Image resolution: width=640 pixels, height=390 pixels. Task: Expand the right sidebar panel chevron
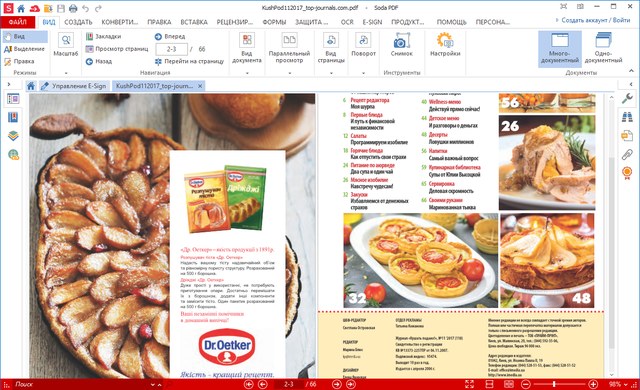(x=631, y=84)
